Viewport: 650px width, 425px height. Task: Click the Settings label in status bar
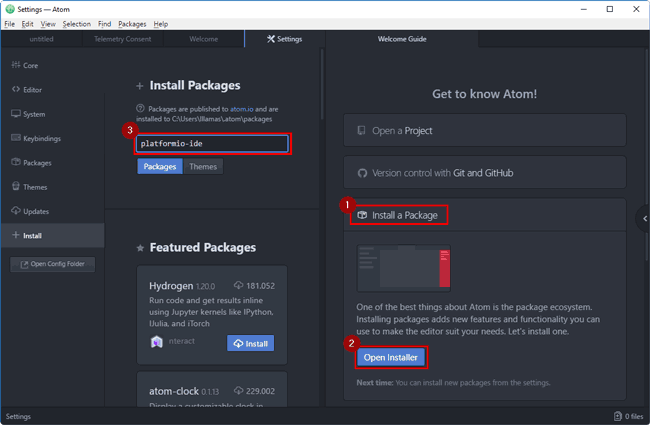point(18,416)
